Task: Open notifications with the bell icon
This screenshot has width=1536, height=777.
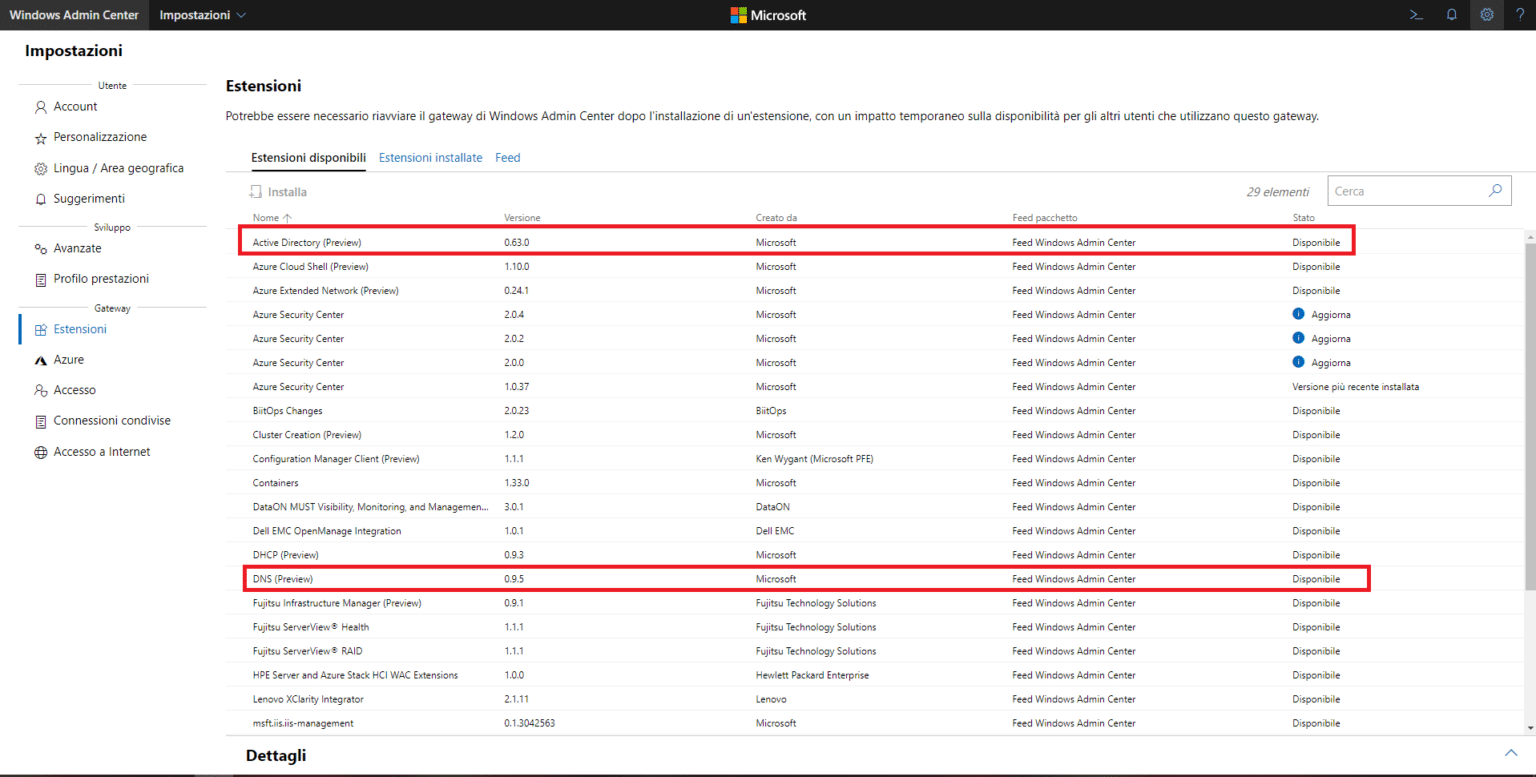Action: 1451,15
